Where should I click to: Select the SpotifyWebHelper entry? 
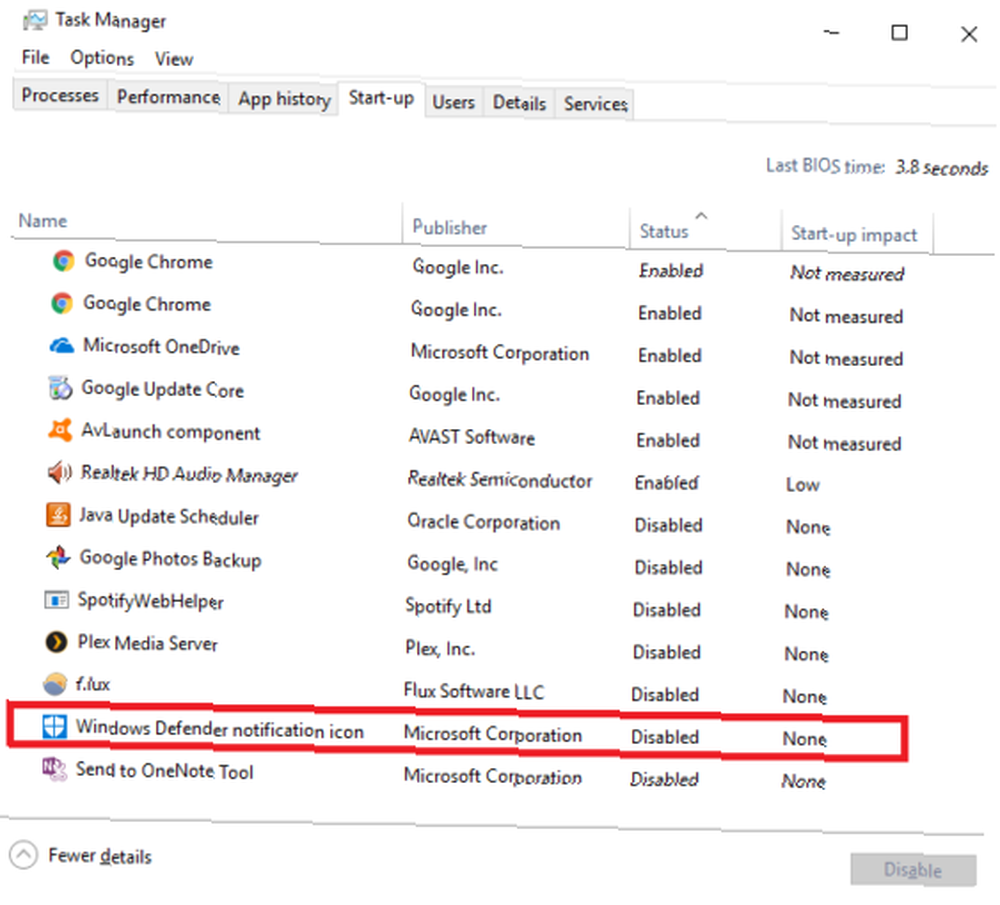151,601
